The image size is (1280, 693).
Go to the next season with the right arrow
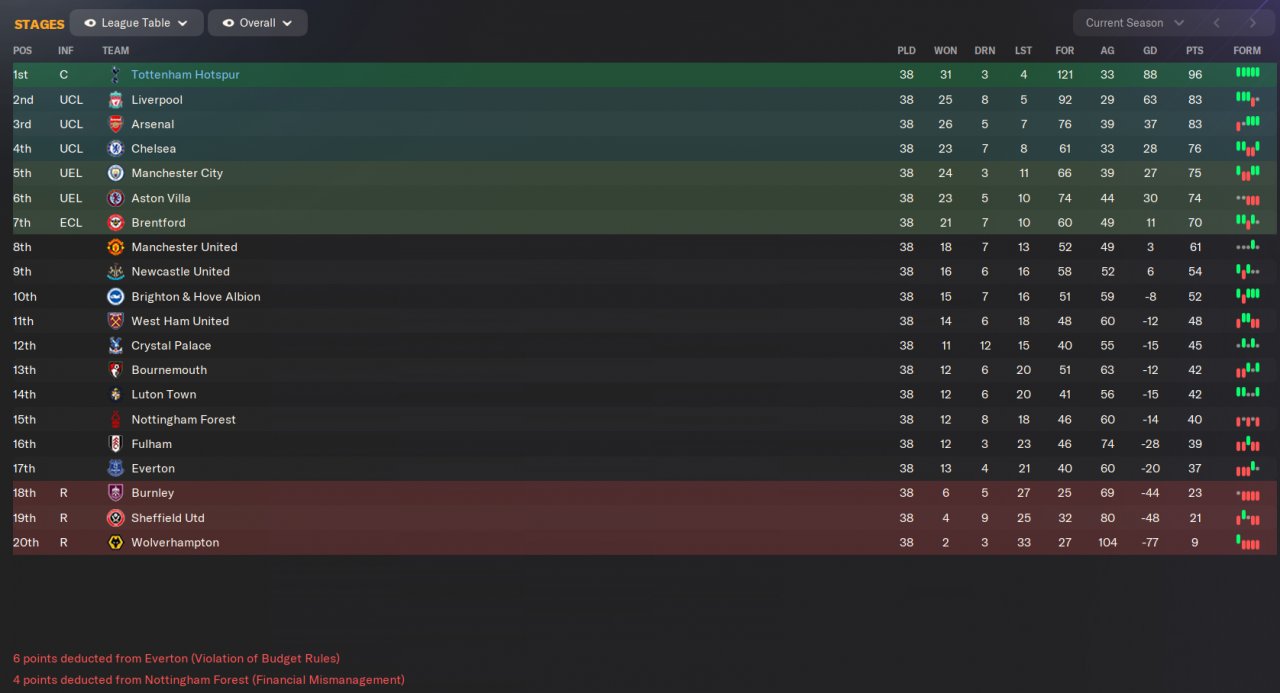(x=1252, y=23)
